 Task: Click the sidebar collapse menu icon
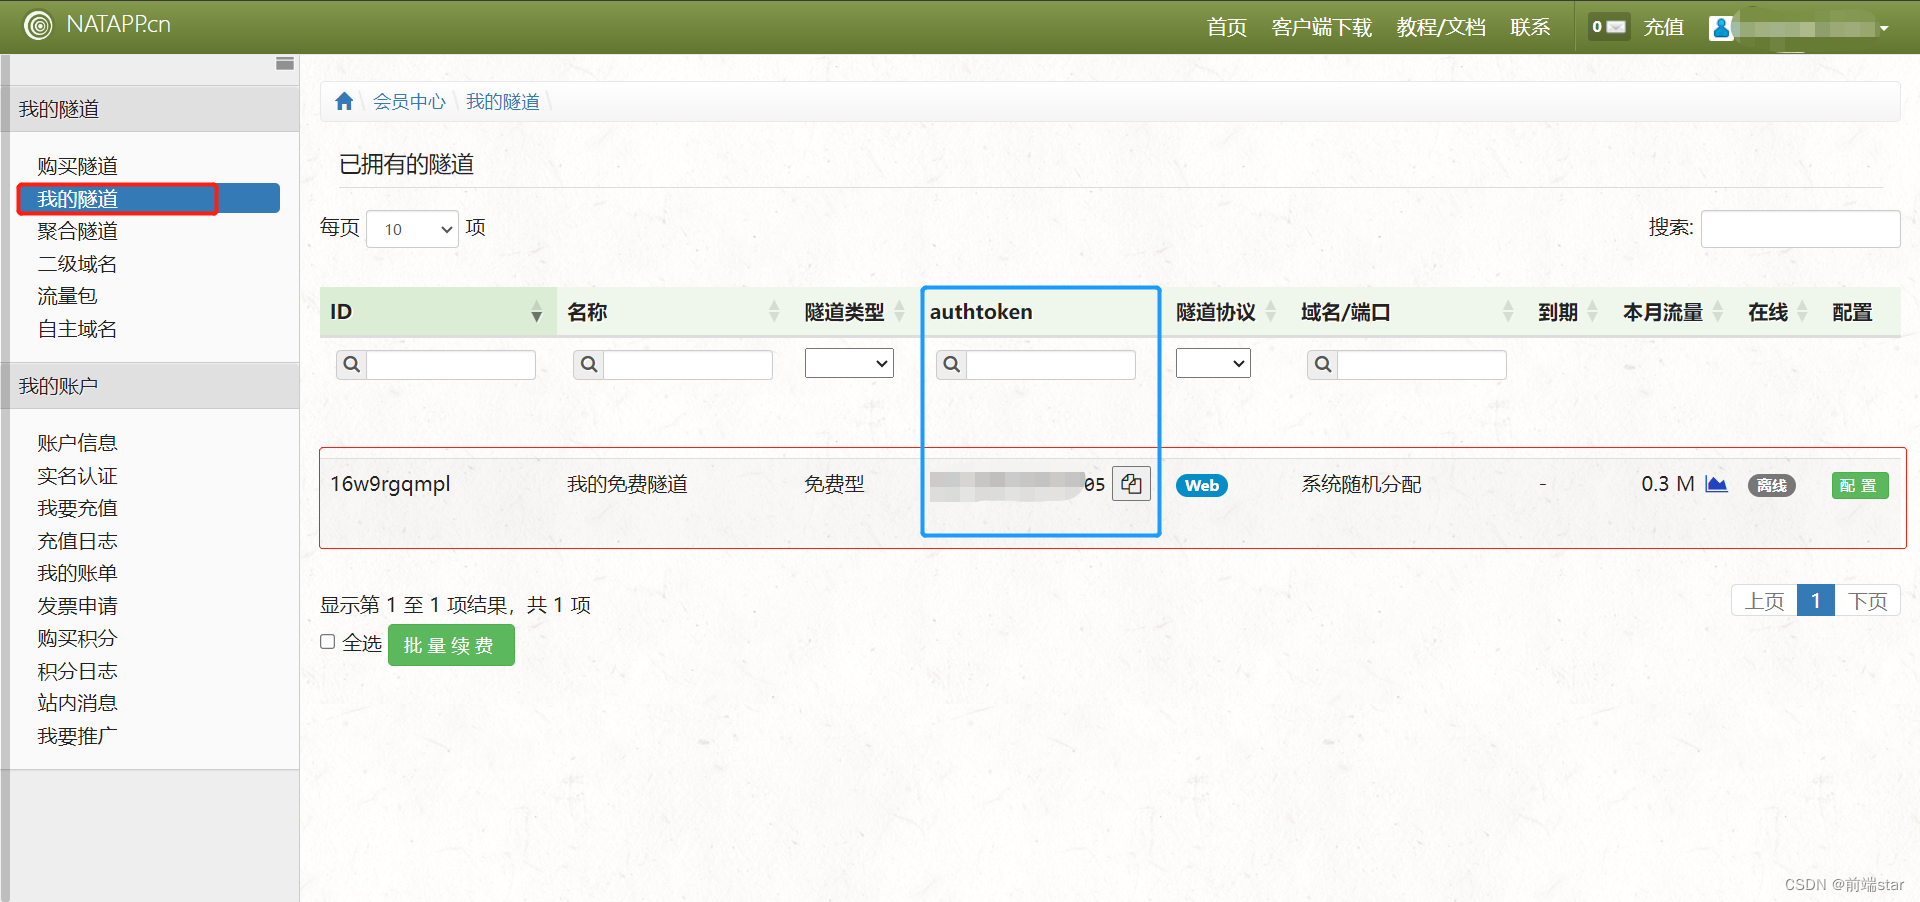pyautogui.click(x=285, y=63)
